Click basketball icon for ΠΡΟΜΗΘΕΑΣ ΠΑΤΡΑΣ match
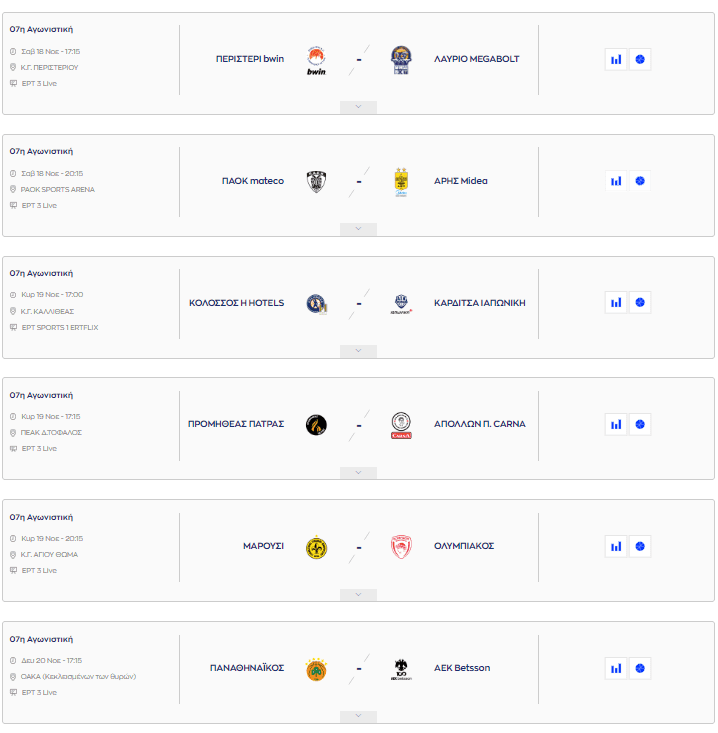Screen dimensions: 718x733 (640, 424)
